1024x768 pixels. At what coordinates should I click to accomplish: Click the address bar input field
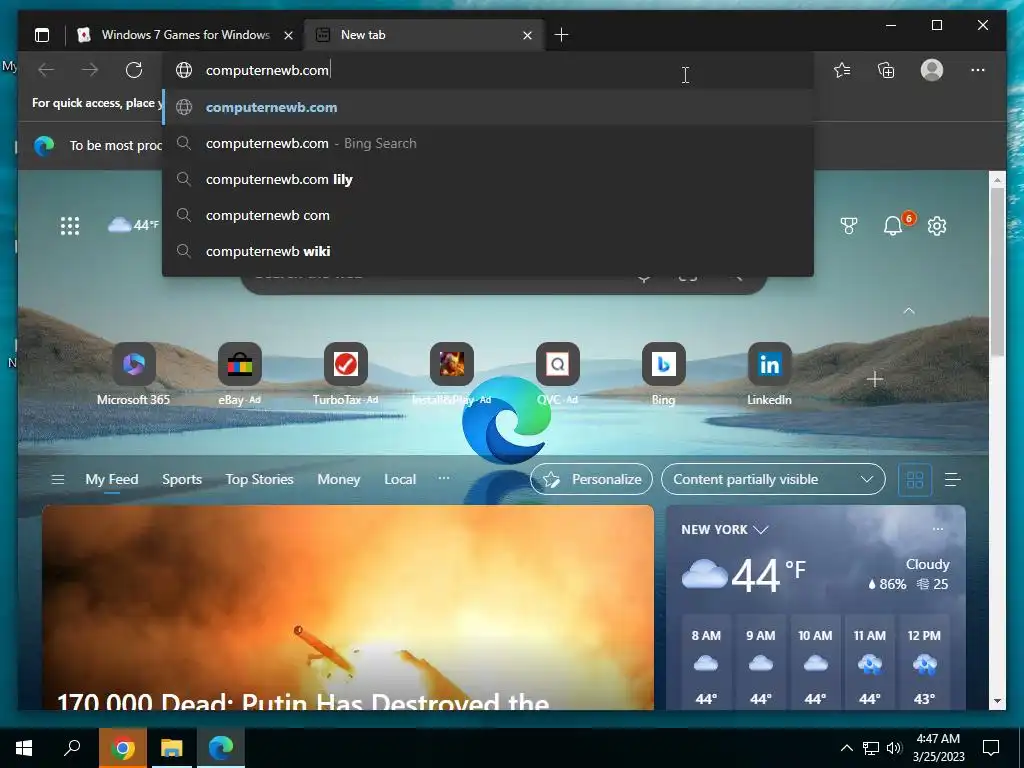coord(488,70)
